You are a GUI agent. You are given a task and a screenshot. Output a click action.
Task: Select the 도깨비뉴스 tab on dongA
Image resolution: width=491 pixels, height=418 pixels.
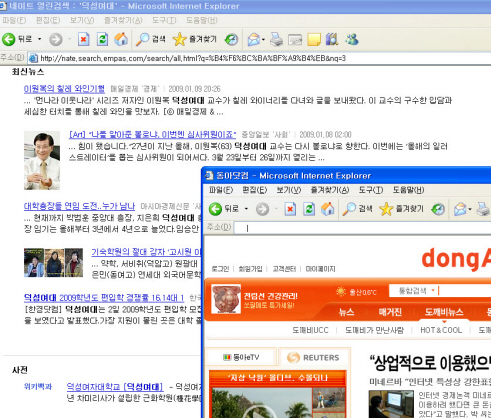[x=444, y=312]
